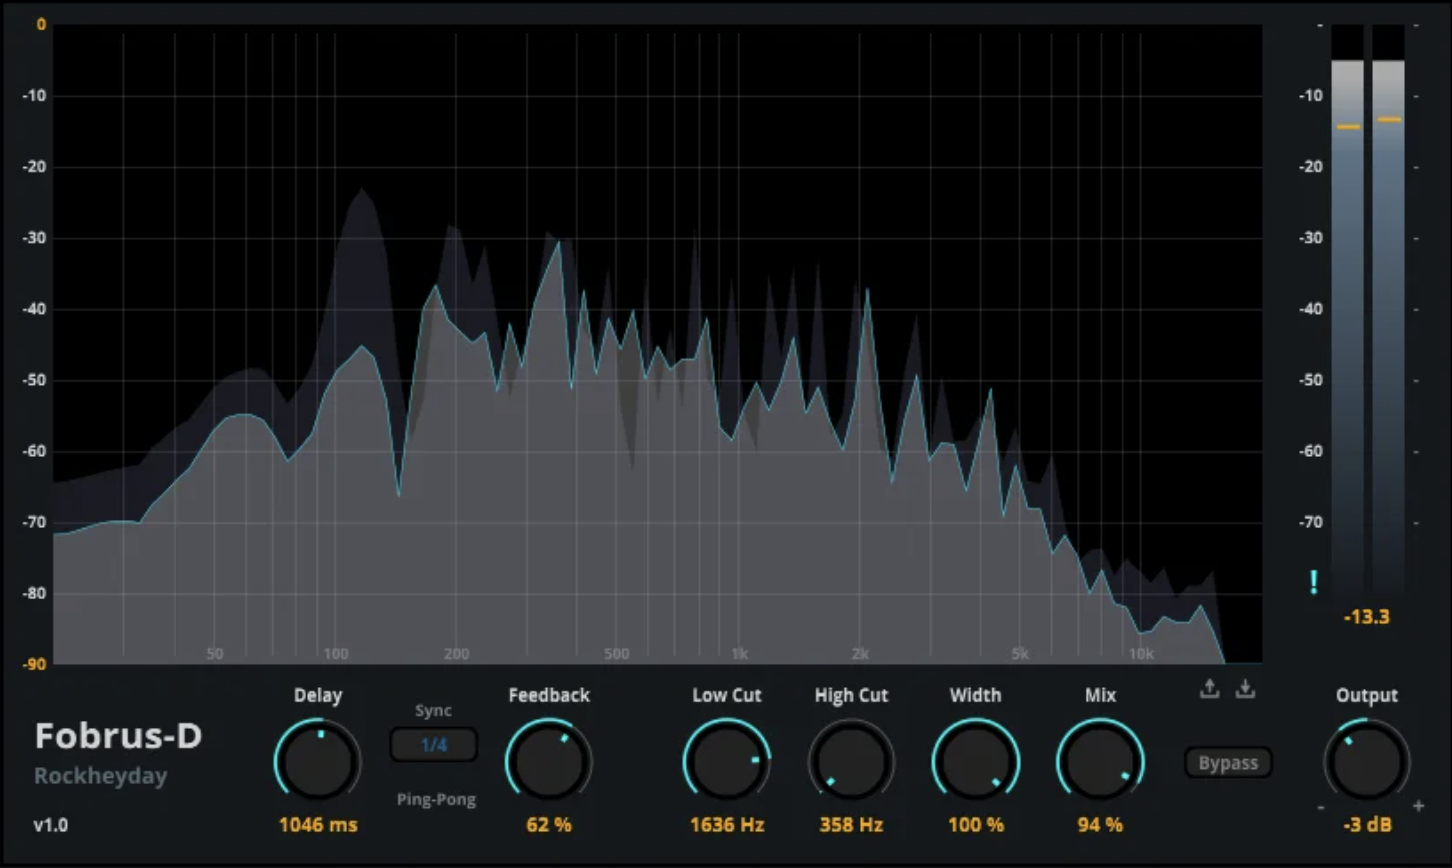Select the 100 % width value
Viewport: 1452px width, 868px height.
pyautogui.click(x=976, y=825)
